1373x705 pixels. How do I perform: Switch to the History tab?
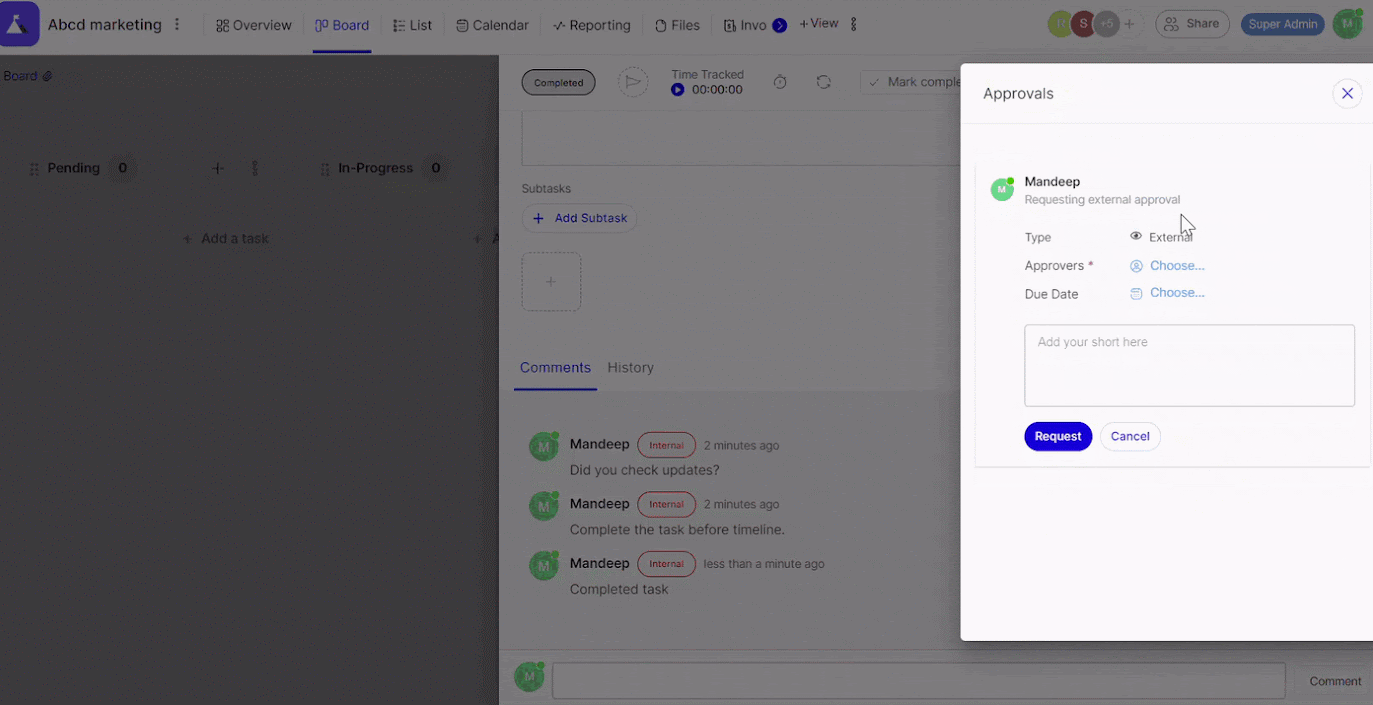(630, 367)
